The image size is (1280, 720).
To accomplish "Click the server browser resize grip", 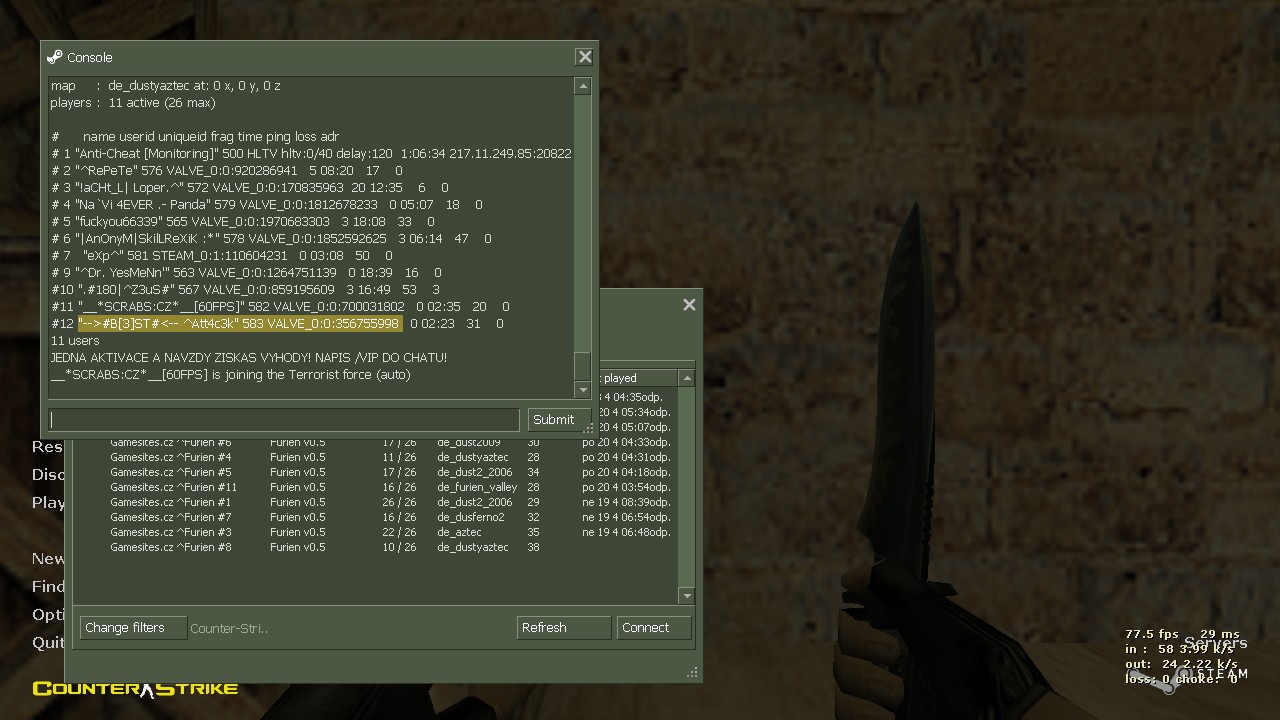I will pyautogui.click(x=692, y=673).
